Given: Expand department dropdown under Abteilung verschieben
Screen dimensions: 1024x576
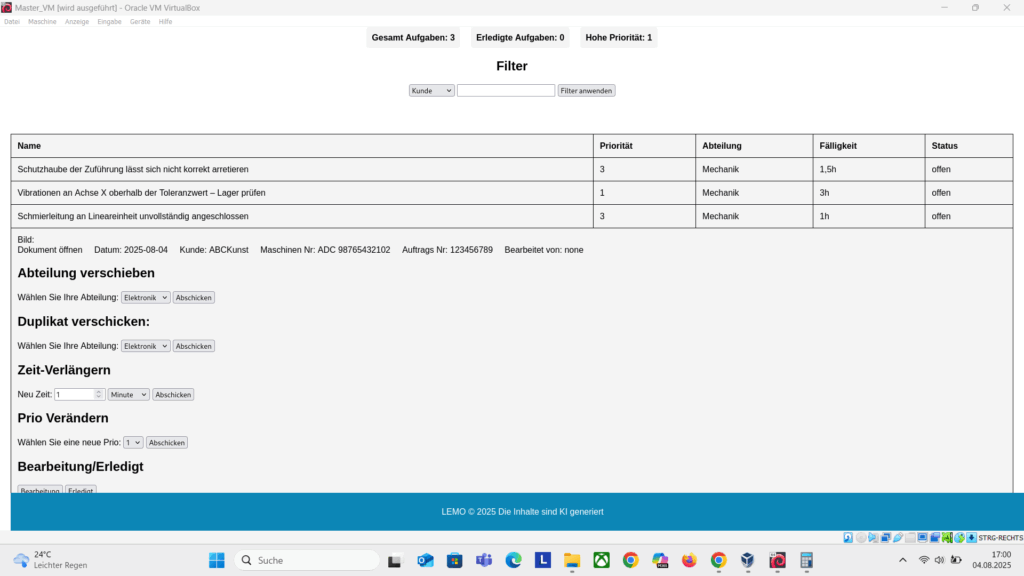Looking at the screenshot, I should tap(145, 298).
